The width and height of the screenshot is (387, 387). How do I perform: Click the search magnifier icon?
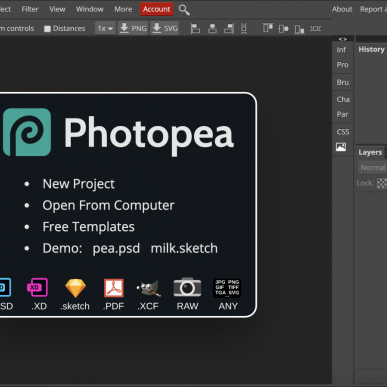pos(184,10)
